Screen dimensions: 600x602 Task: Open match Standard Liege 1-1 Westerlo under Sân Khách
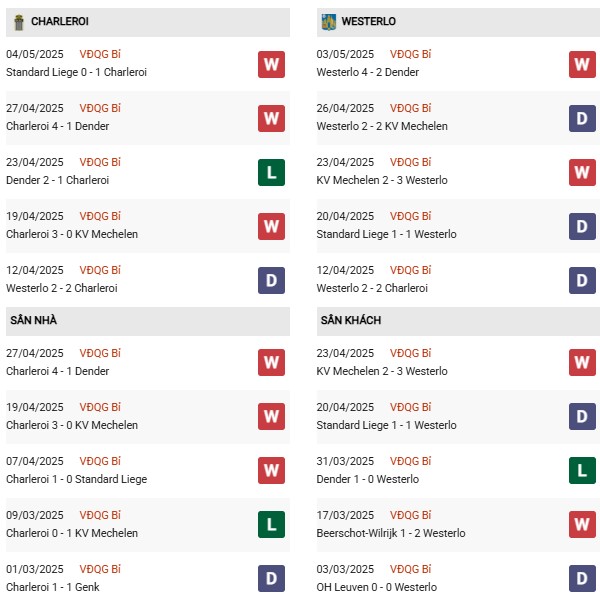387,425
